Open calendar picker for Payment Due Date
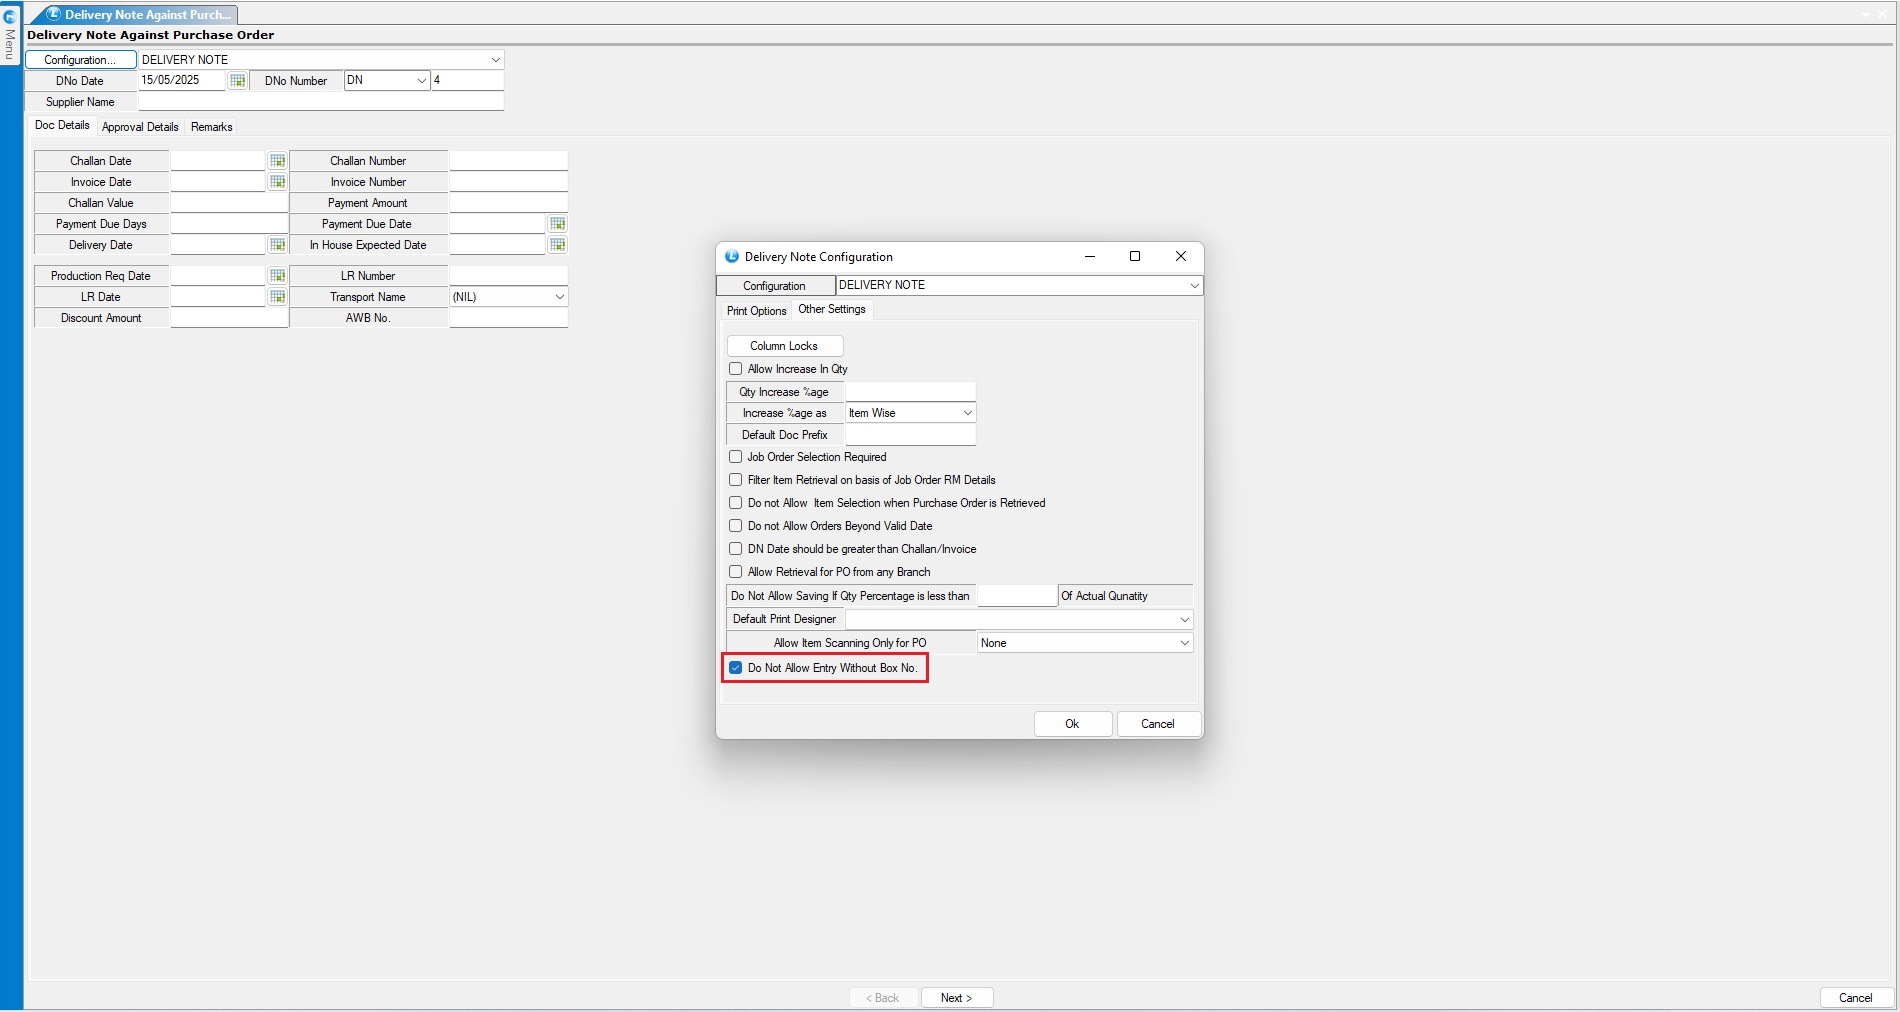Viewport: 1900px width, 1012px height. click(x=557, y=224)
